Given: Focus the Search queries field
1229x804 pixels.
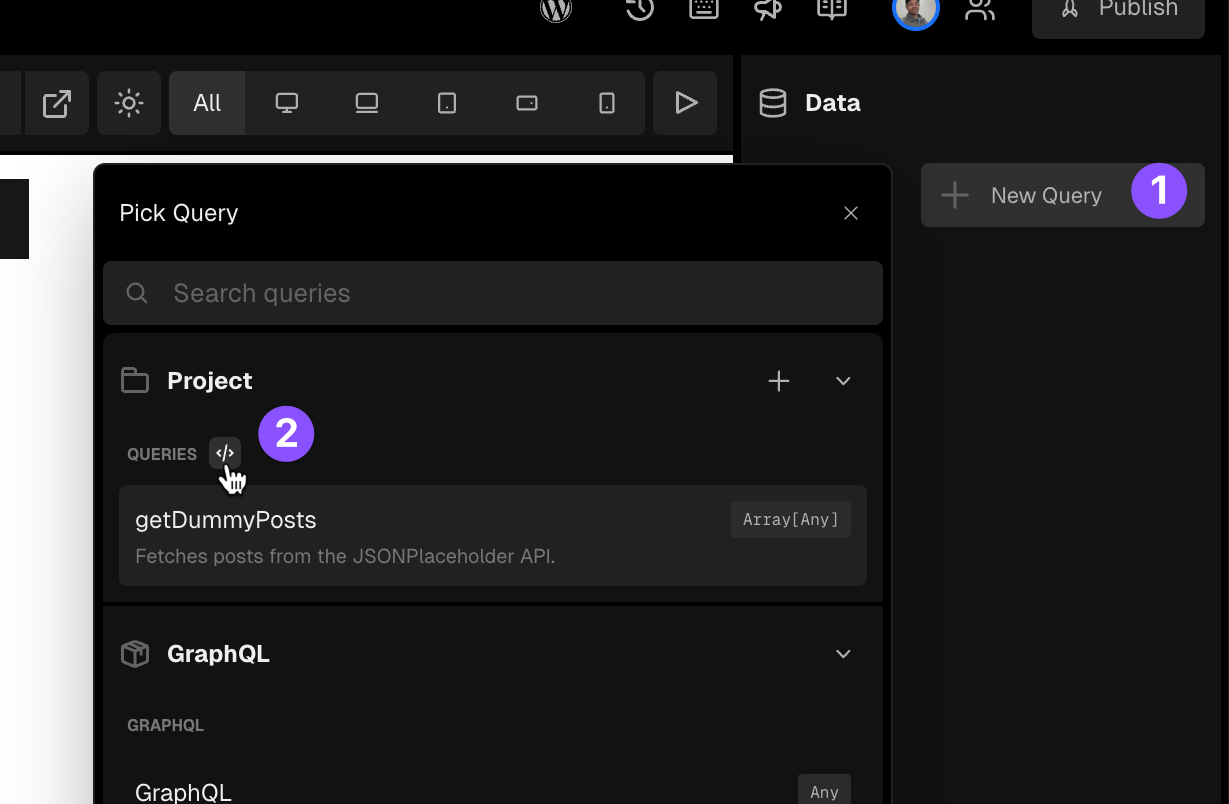Looking at the screenshot, I should click(x=493, y=293).
